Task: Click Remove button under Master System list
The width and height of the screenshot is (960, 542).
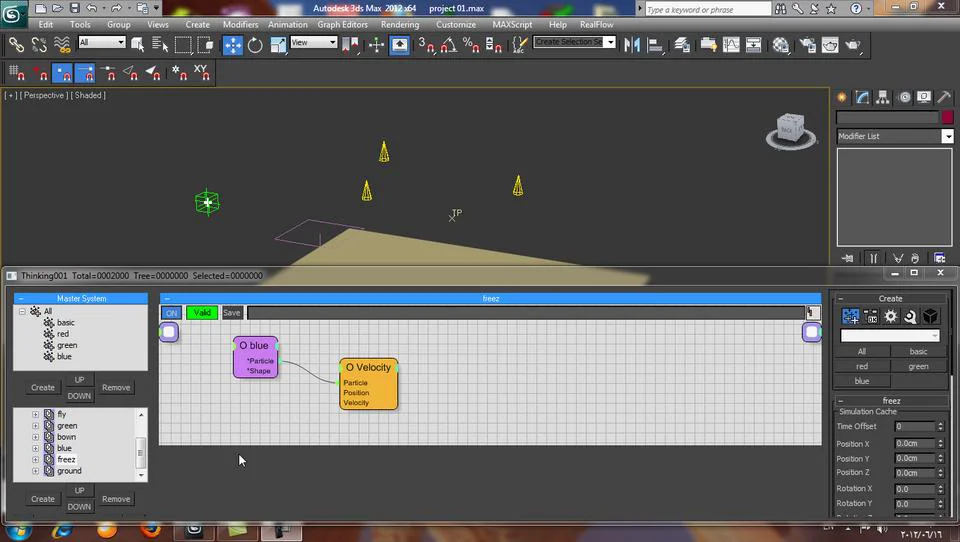Action: [116, 387]
